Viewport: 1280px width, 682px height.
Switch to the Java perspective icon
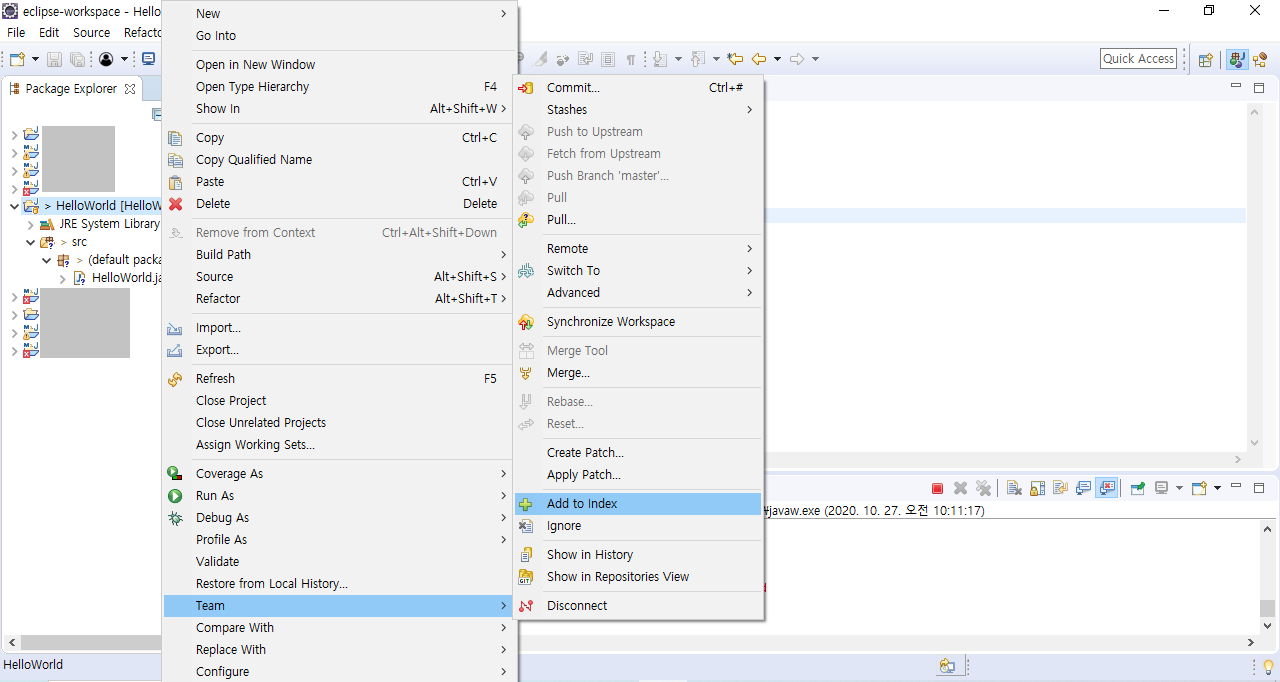1237,59
